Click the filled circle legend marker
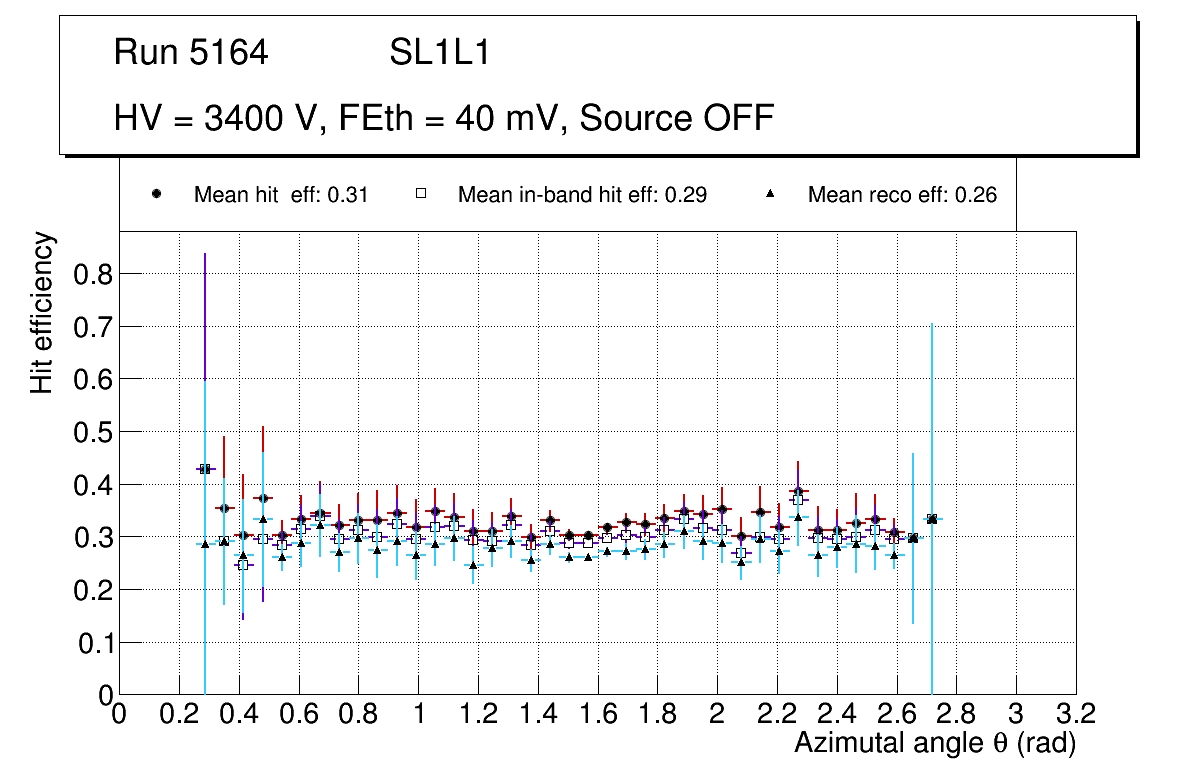This screenshot has height=772, width=1196. (x=157, y=195)
